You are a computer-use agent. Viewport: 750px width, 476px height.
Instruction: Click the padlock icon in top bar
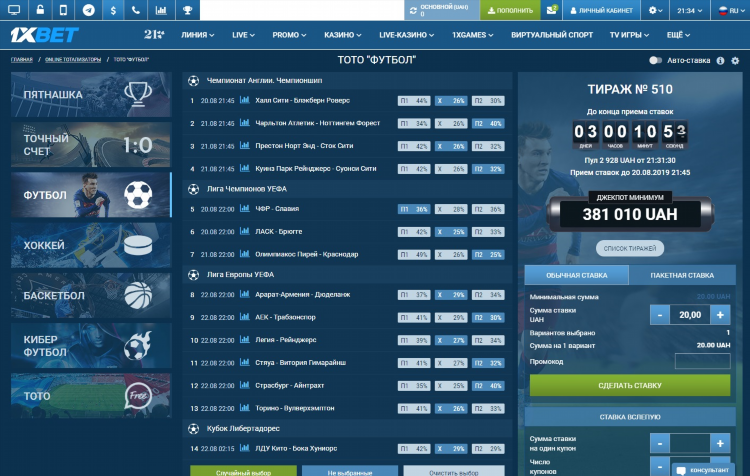tap(40, 10)
